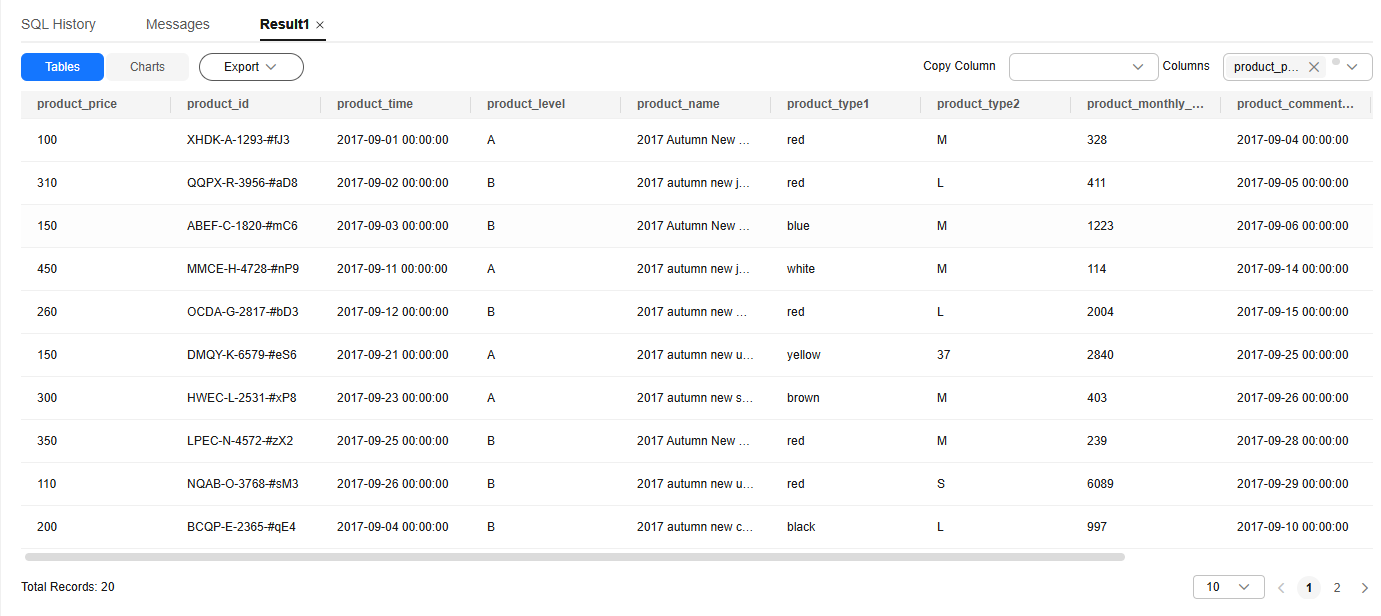This screenshot has width=1381, height=616.
Task: Switch to Tables view
Action: [63, 67]
